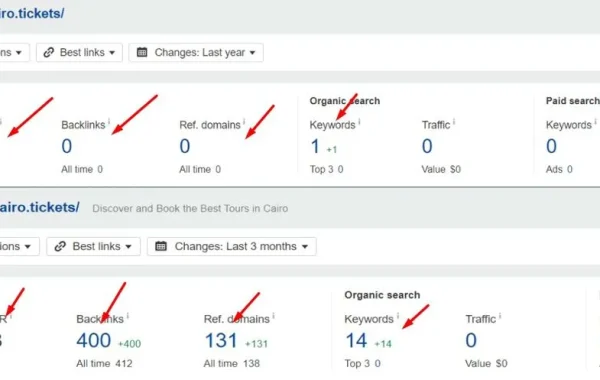Click the Ref. domains value 0

pyautogui.click(x=185, y=146)
